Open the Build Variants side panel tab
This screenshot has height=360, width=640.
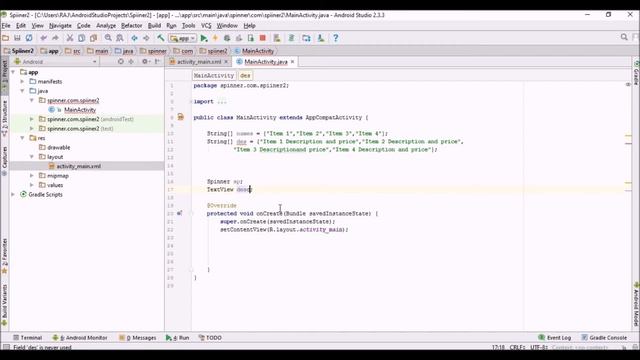click(x=4, y=305)
